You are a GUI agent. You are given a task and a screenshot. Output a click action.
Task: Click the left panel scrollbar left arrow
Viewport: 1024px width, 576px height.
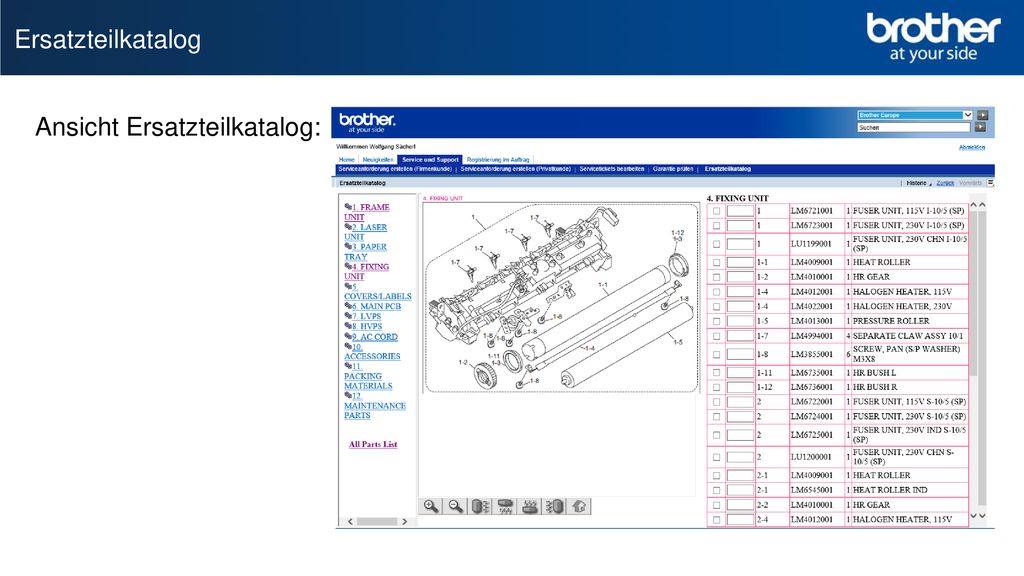tap(351, 521)
